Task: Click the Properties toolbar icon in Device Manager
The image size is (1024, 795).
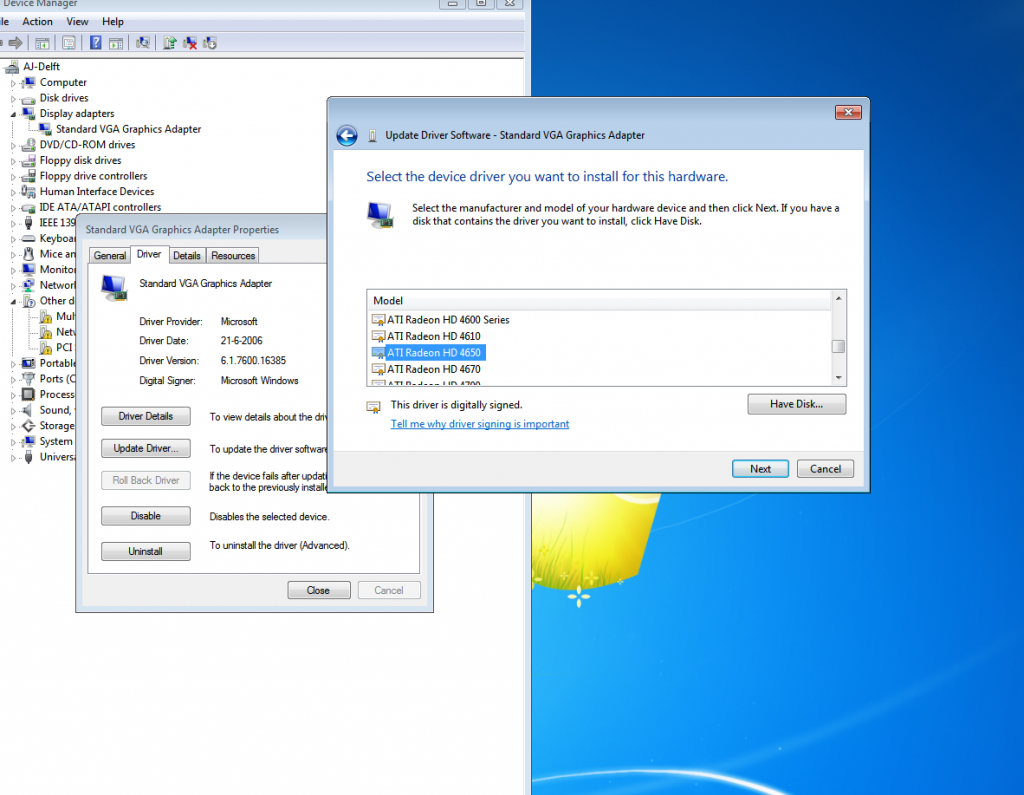Action: click(x=69, y=43)
